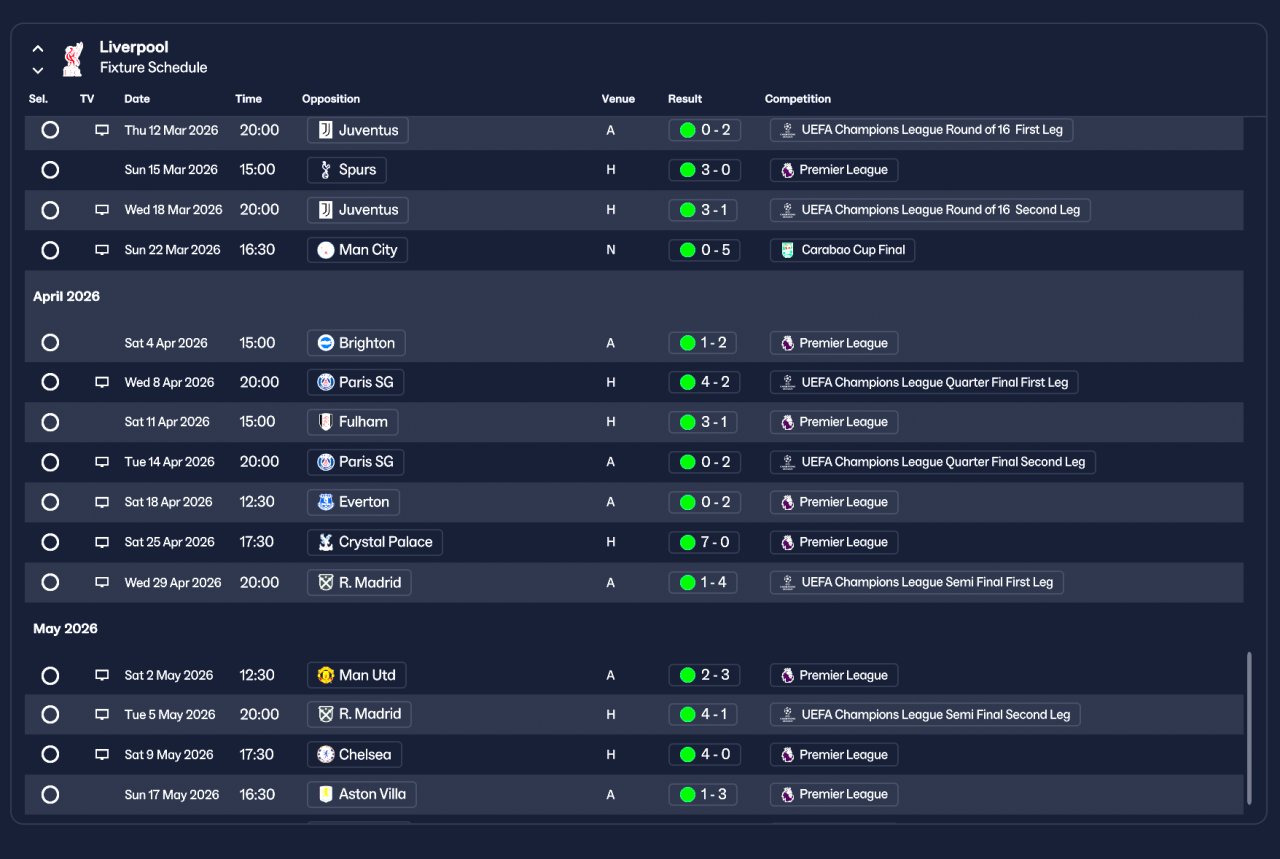Image resolution: width=1280 pixels, height=859 pixels.
Task: Click the Competition column header
Action: (798, 99)
